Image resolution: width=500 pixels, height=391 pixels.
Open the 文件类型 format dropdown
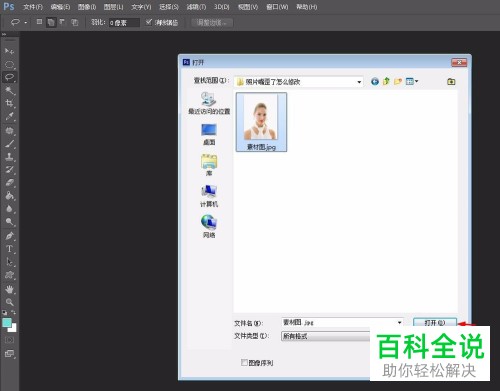(x=325, y=336)
